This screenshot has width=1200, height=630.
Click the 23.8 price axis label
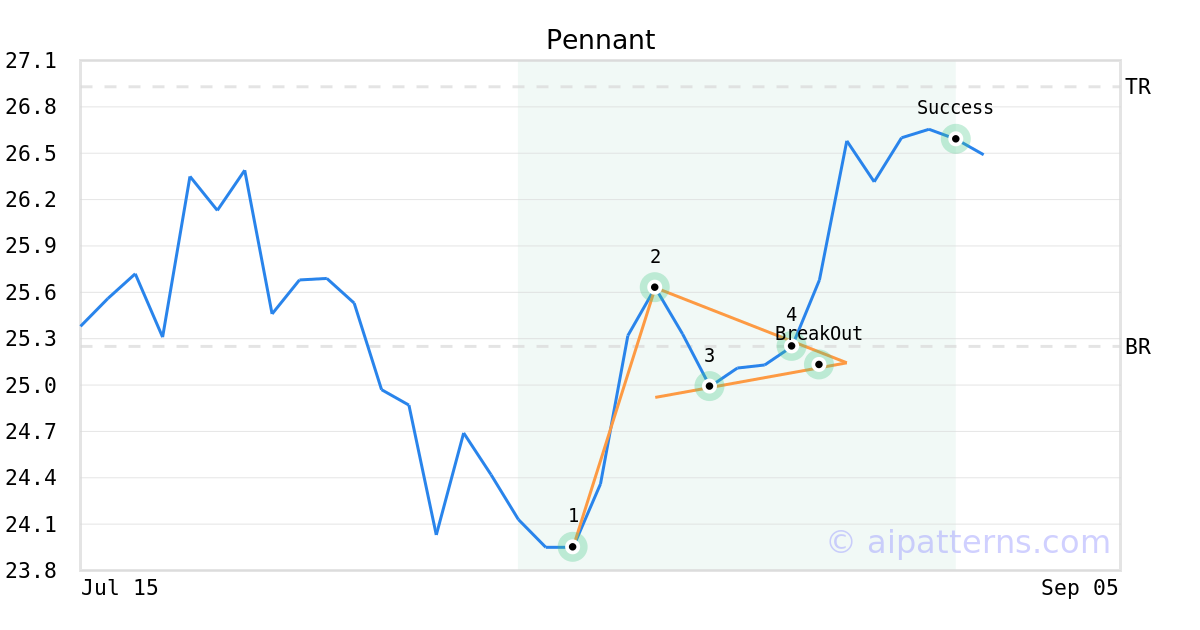[31, 571]
